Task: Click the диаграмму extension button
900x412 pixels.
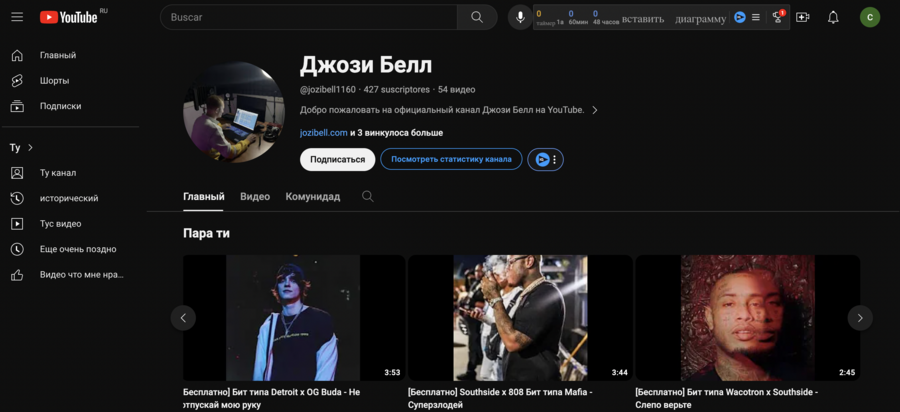Action: pos(701,19)
